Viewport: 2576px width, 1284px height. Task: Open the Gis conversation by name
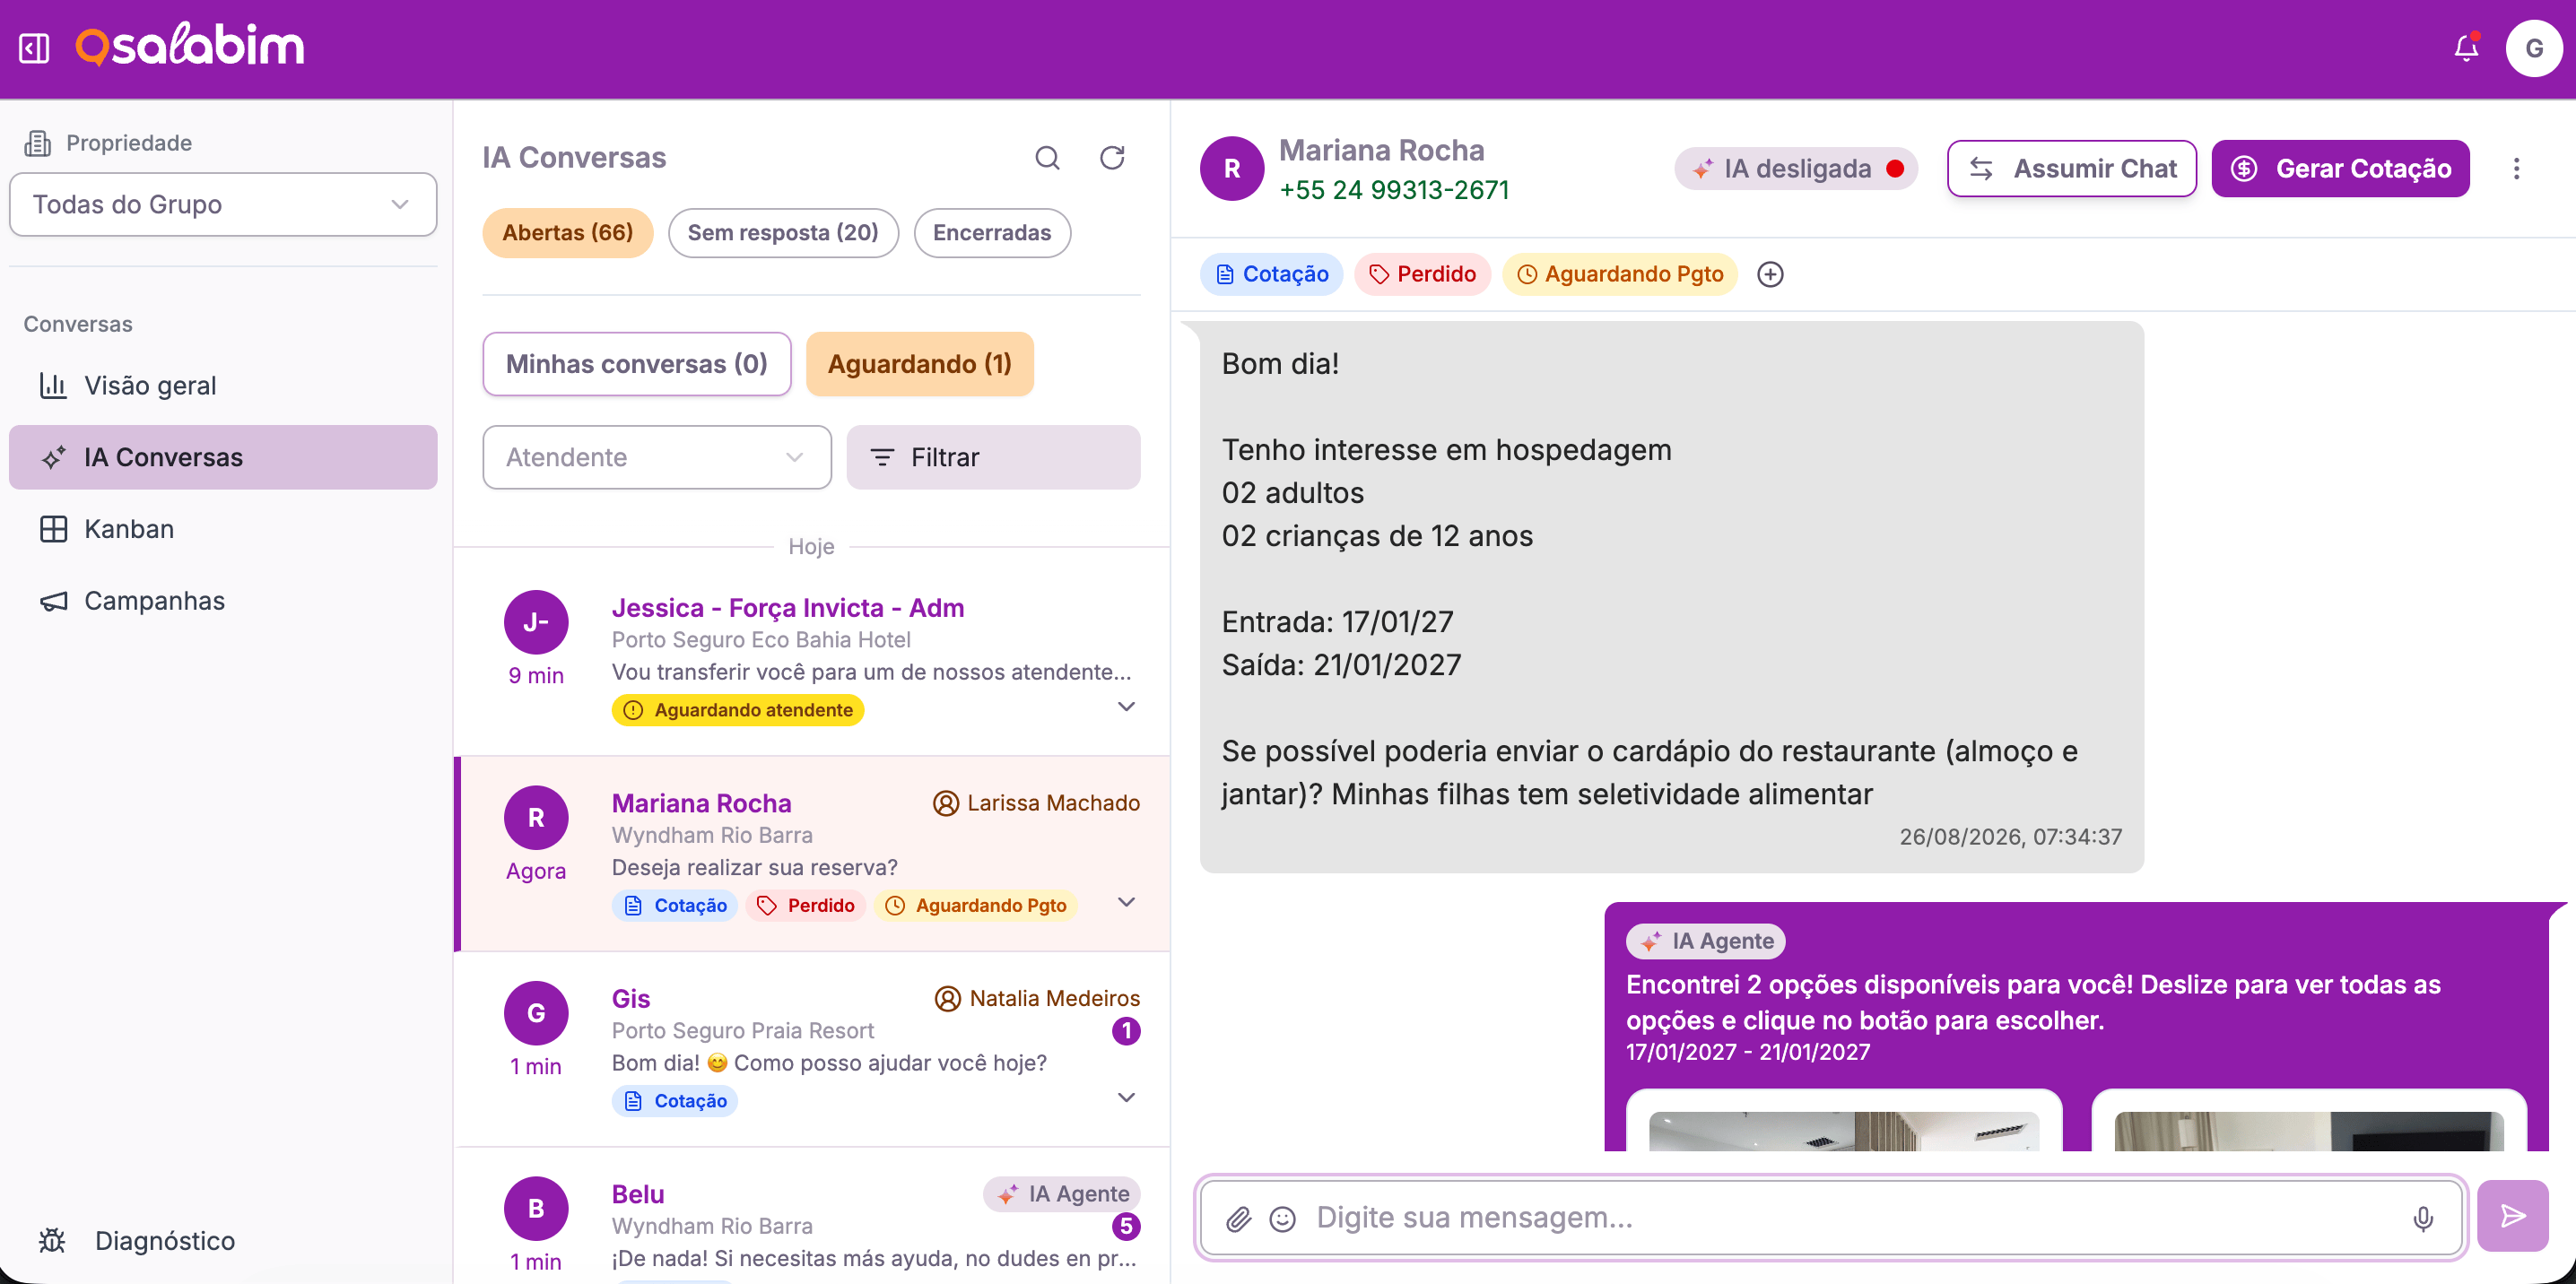click(631, 999)
